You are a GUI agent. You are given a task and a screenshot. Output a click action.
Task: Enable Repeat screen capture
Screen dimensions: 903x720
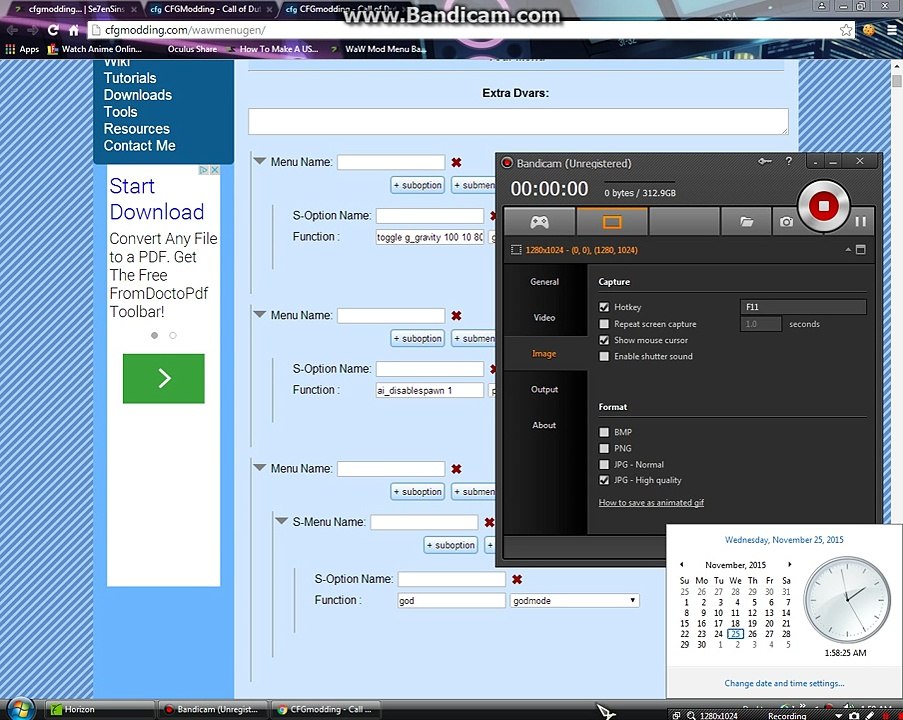(604, 324)
